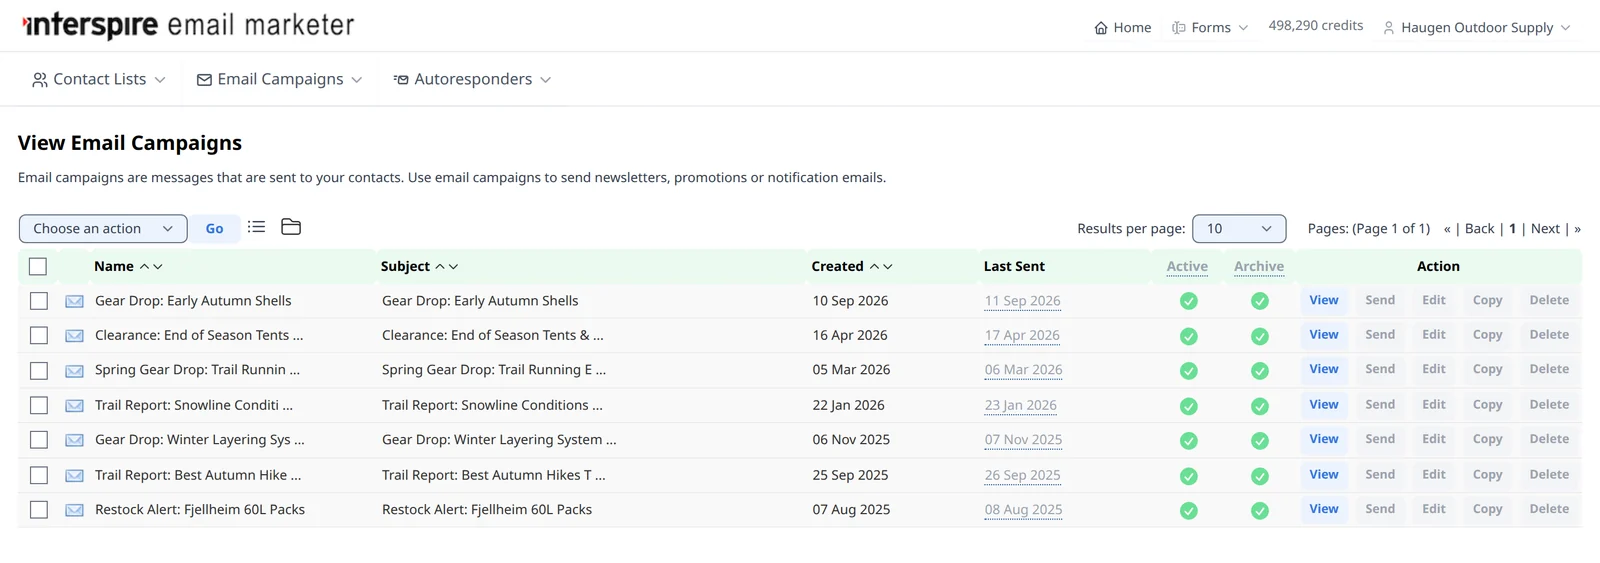Expand Contact Lists menu
Image resolution: width=1600 pixels, height=563 pixels.
pyautogui.click(x=98, y=79)
